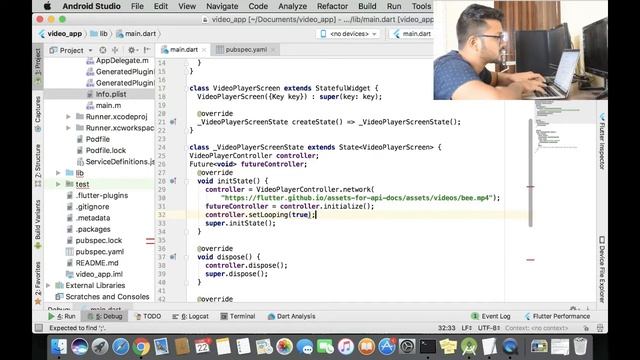
Task: Open the TODO tool window
Action: (x=148, y=316)
